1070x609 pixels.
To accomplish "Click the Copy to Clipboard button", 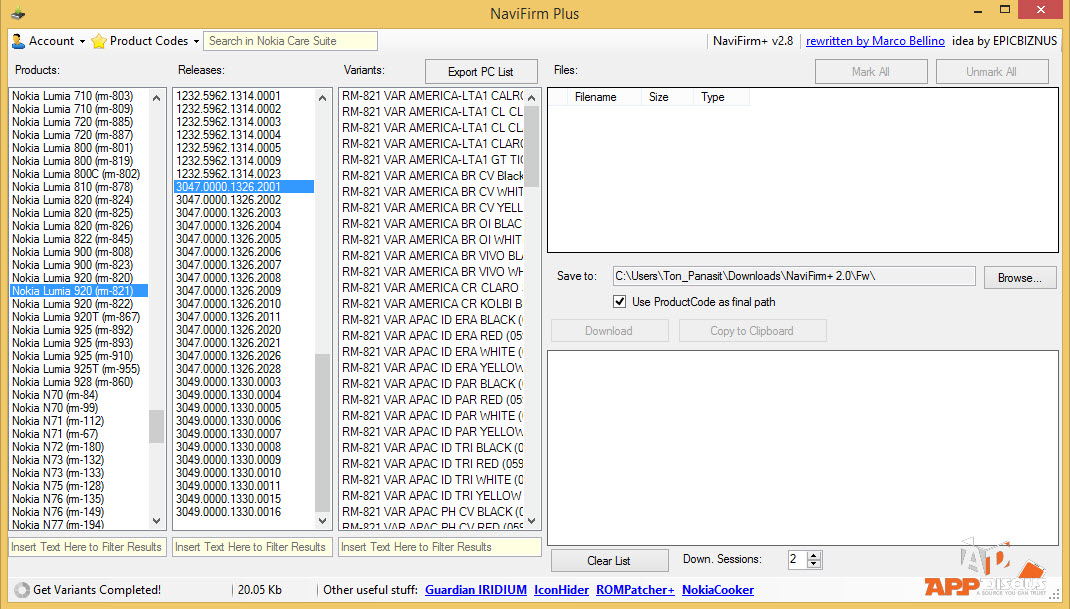I will coord(752,331).
